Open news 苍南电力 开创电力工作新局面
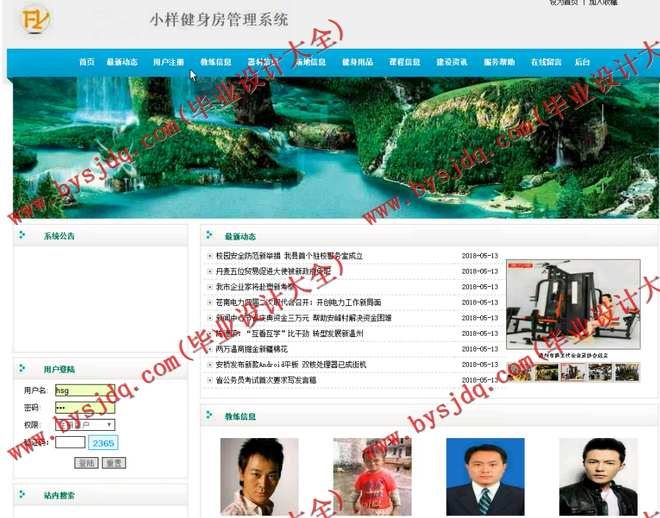 (298, 303)
